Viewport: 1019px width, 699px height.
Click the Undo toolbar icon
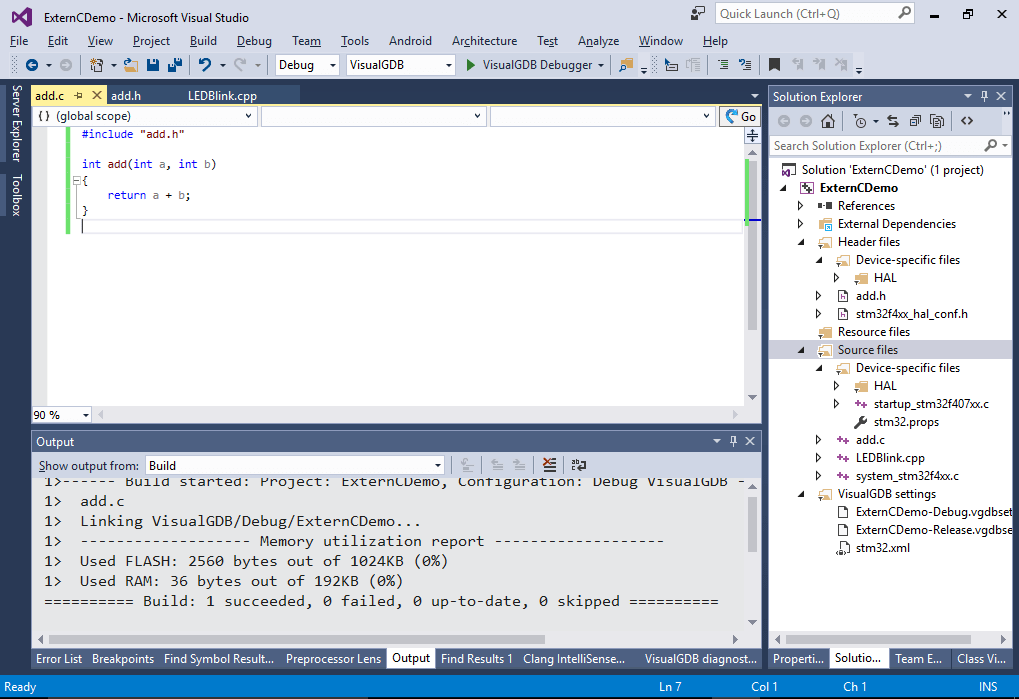(206, 65)
